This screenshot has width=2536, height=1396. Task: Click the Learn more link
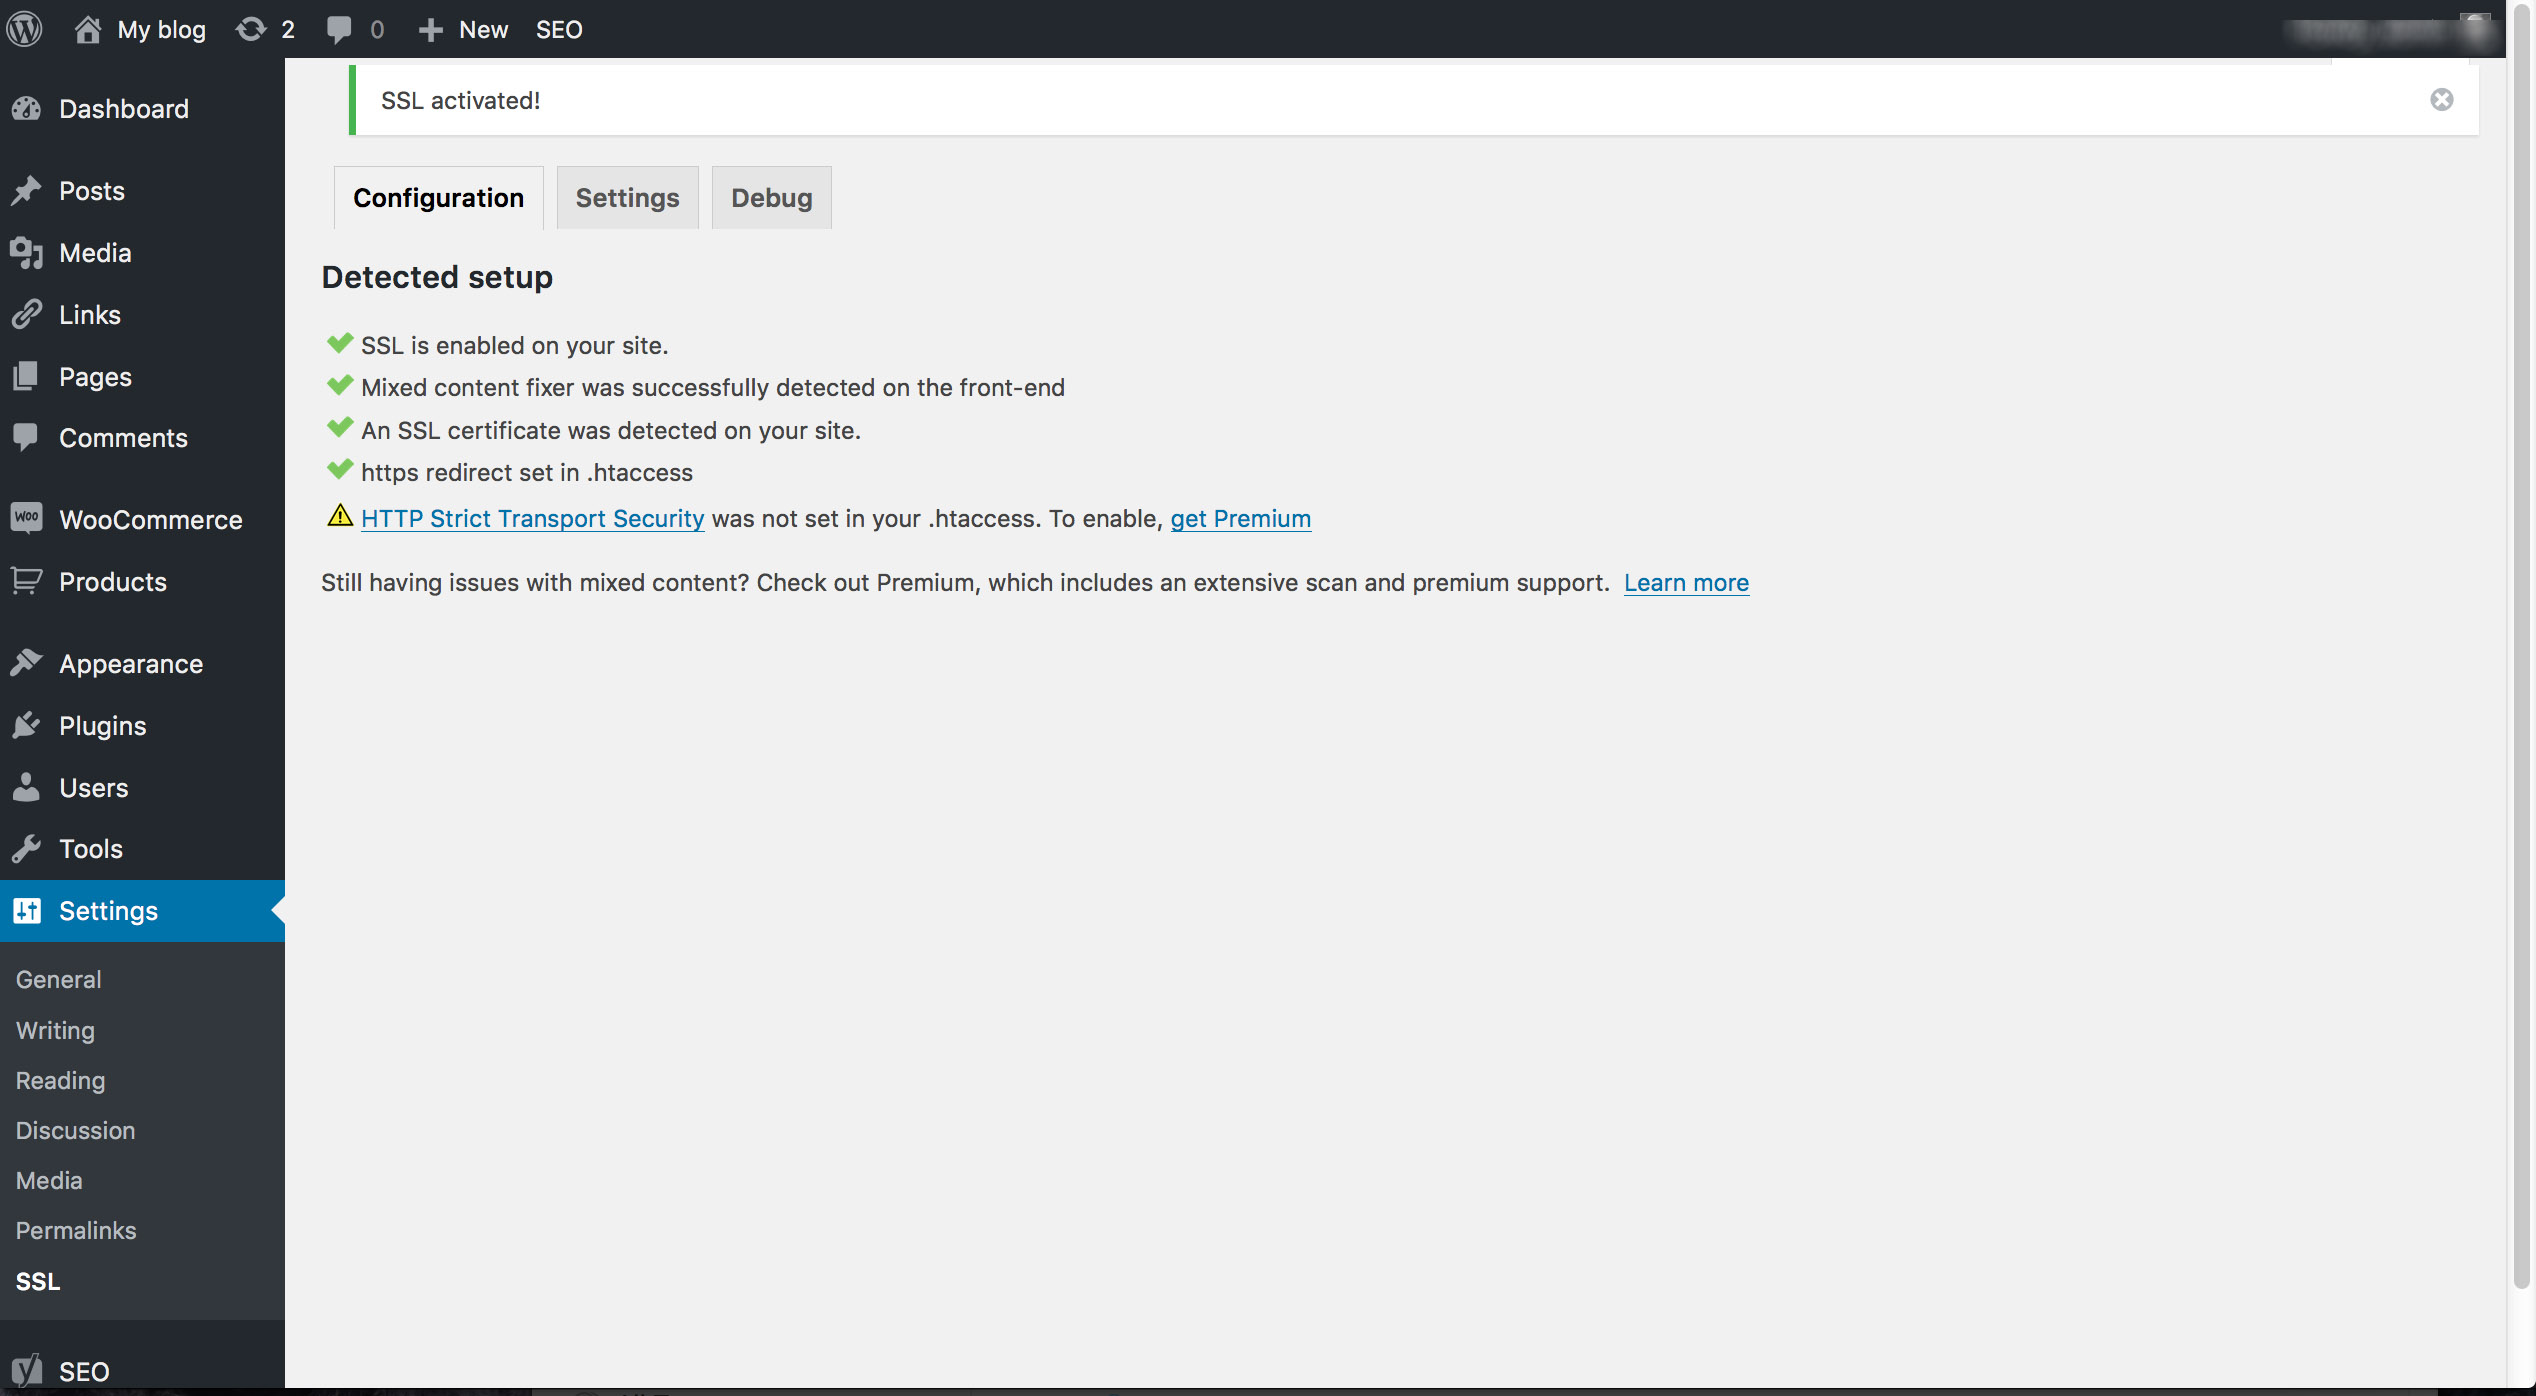(x=1686, y=583)
